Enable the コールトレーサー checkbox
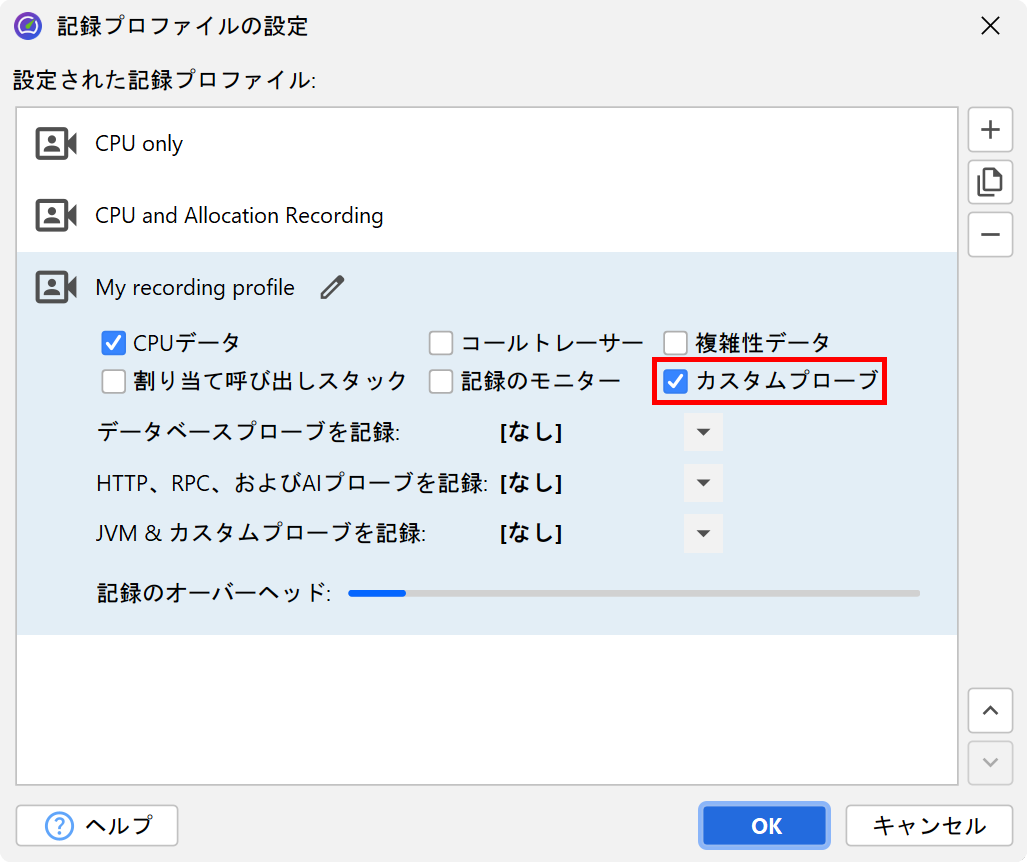1027x862 pixels. tap(441, 344)
